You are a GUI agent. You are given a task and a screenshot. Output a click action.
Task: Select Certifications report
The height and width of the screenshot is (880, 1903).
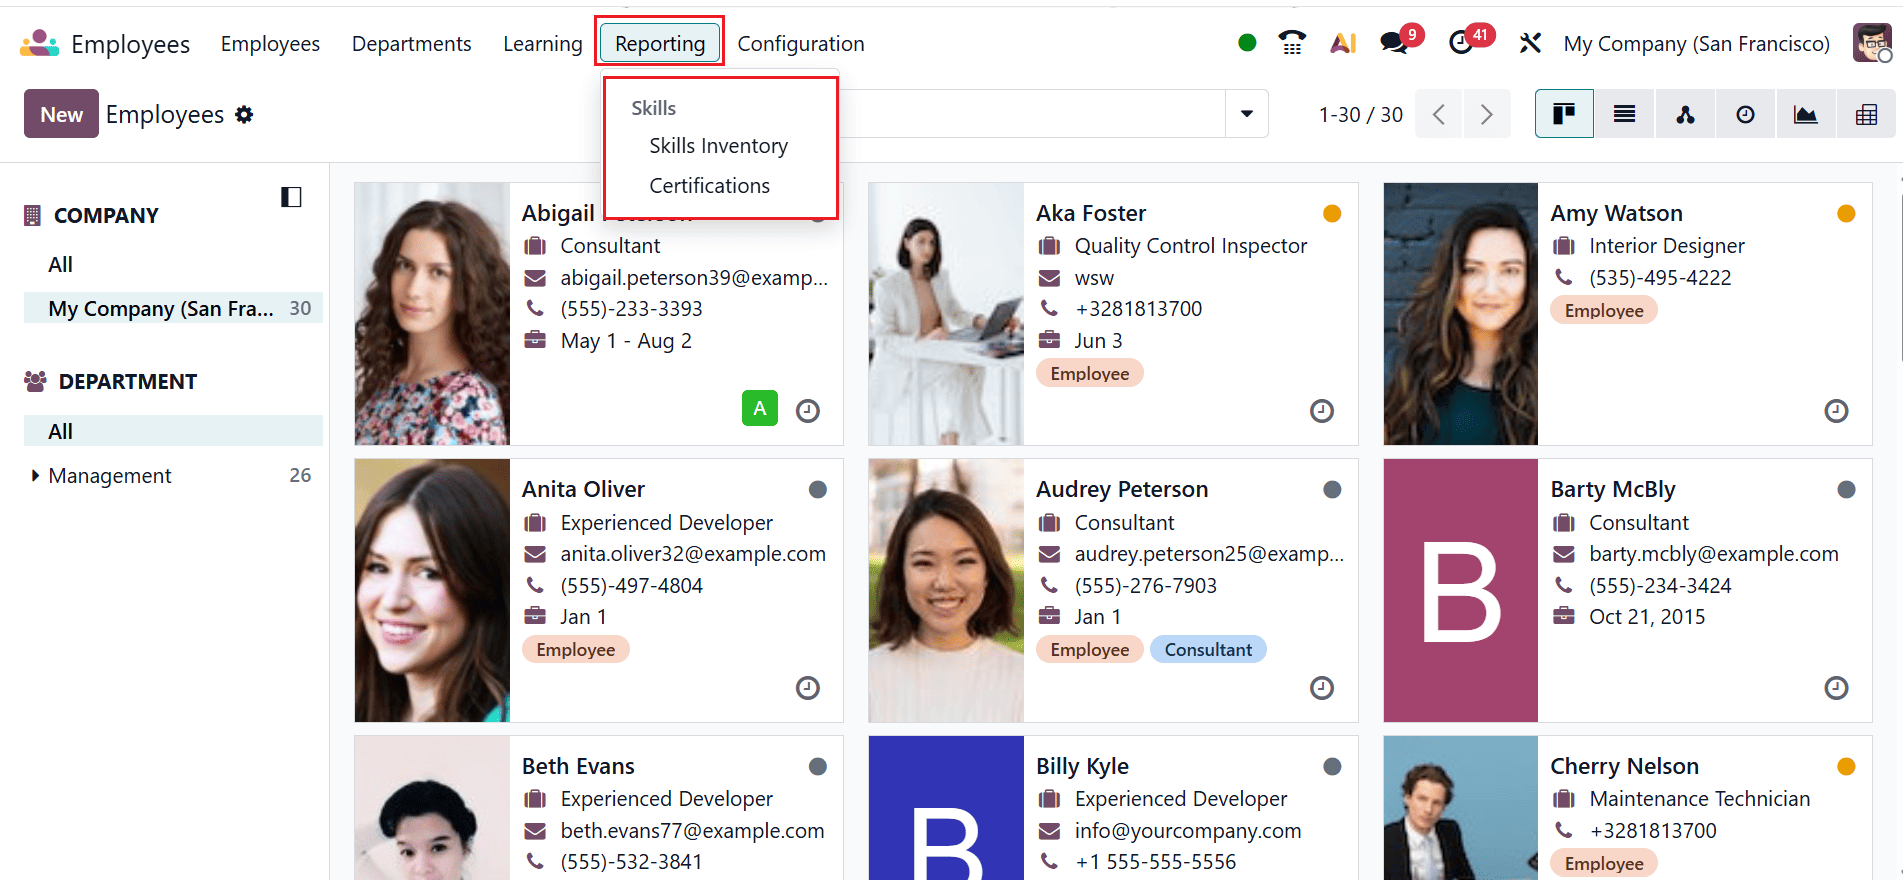710,186
